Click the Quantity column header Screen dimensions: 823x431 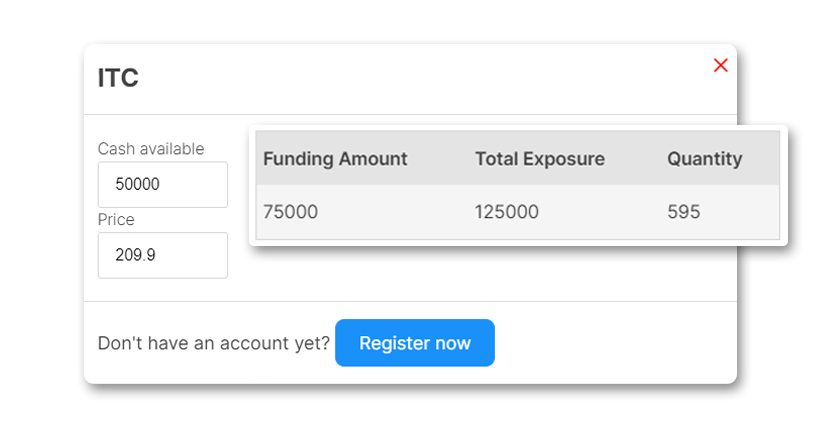[x=704, y=159]
